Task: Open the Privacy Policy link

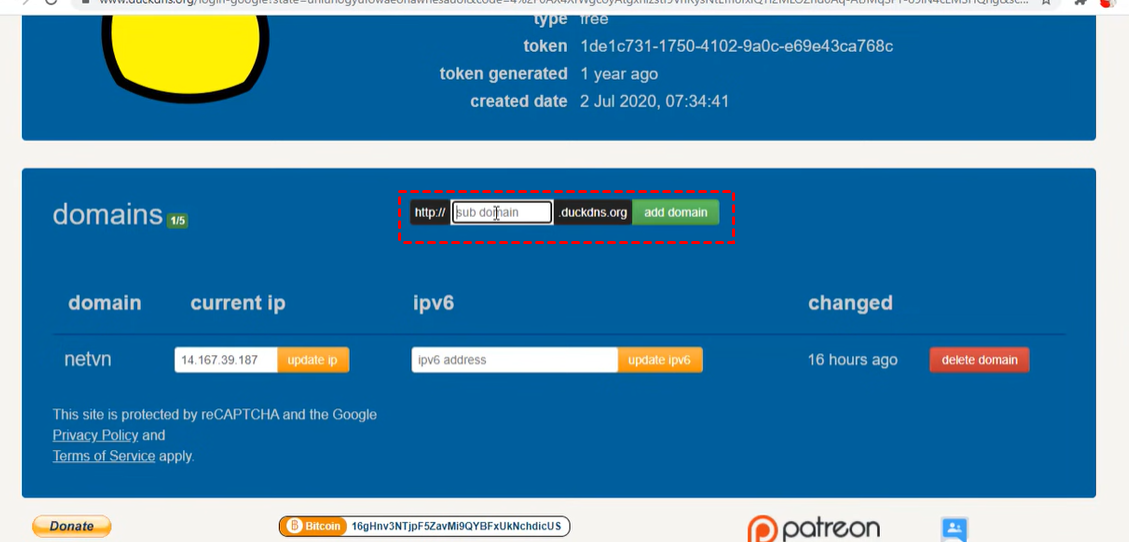Action: (x=95, y=435)
